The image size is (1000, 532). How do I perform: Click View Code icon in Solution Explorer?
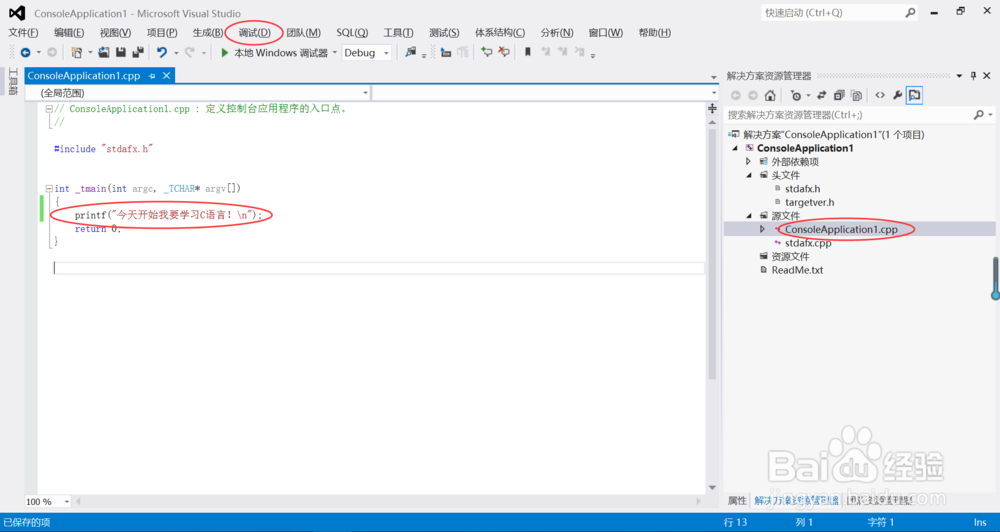880,95
